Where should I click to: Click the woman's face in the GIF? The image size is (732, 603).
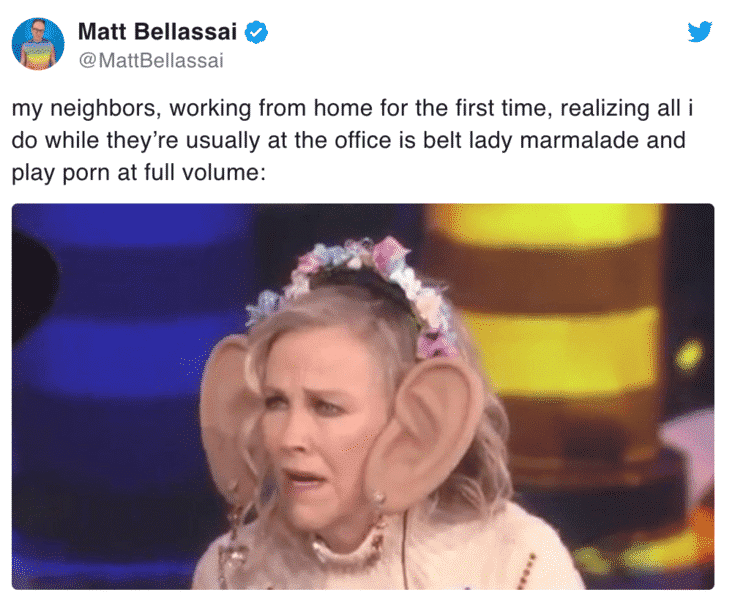click(x=322, y=420)
